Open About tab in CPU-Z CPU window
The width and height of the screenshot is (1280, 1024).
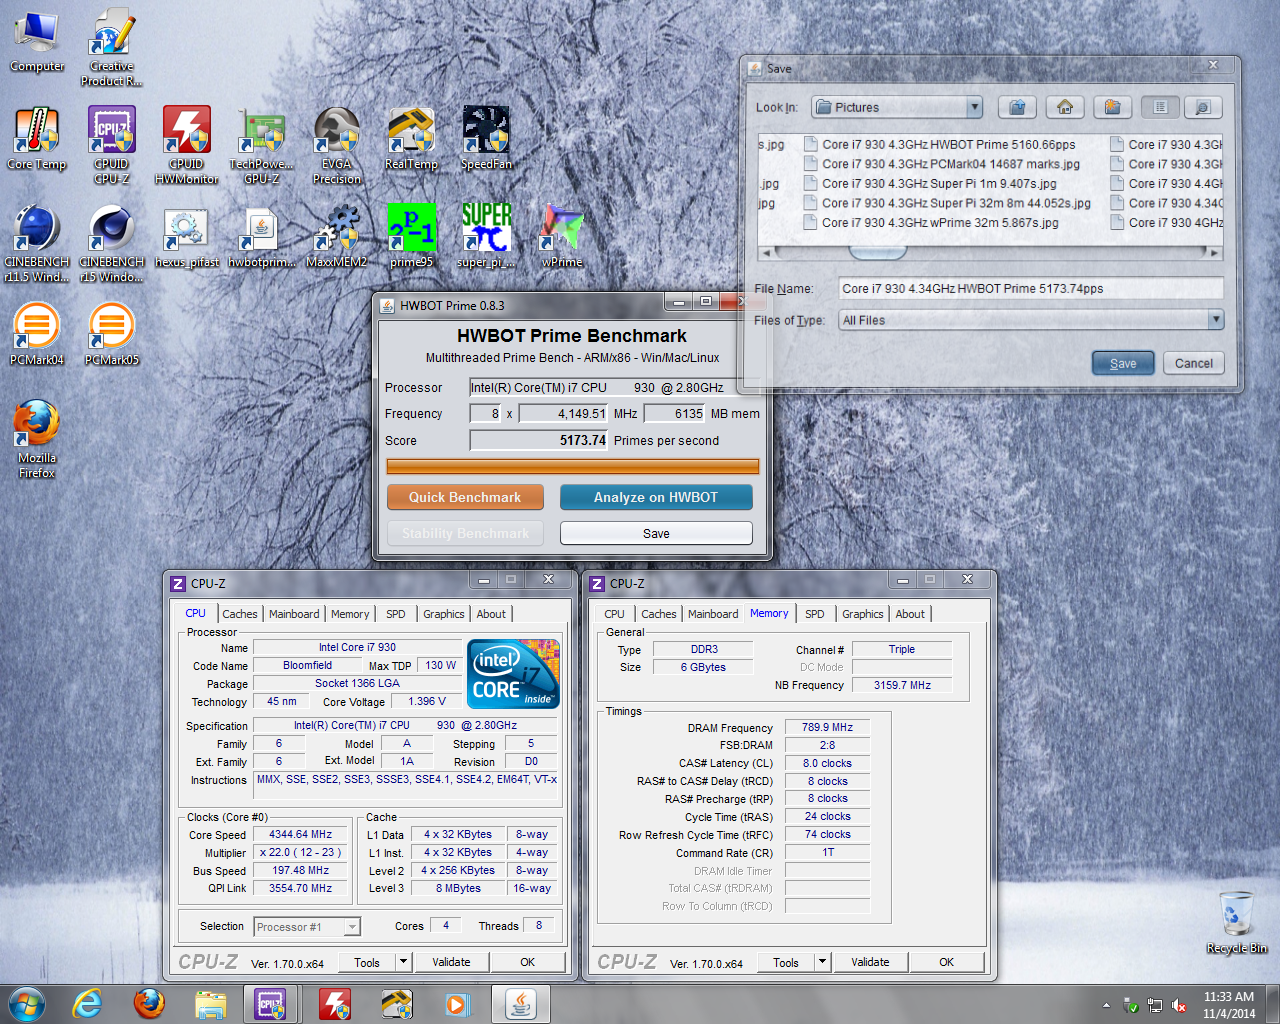(x=491, y=614)
